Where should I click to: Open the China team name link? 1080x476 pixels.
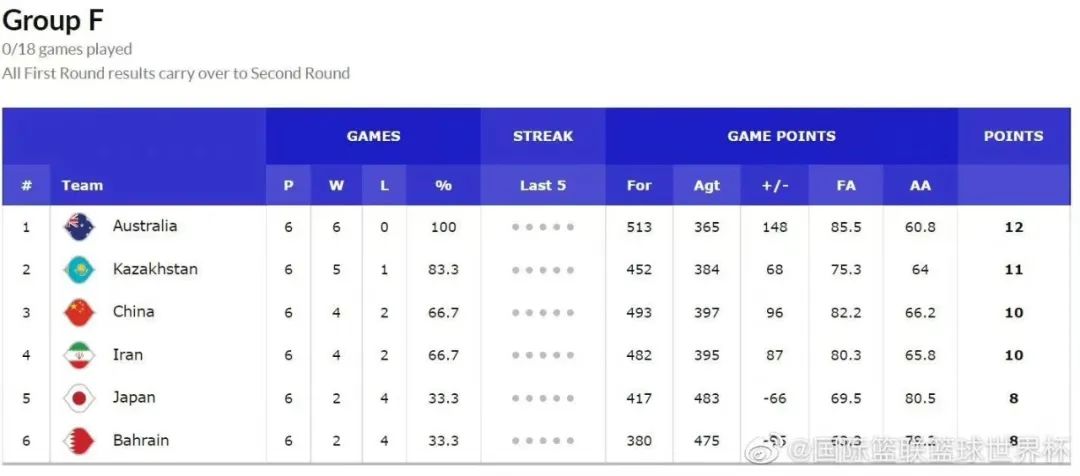click(x=134, y=311)
